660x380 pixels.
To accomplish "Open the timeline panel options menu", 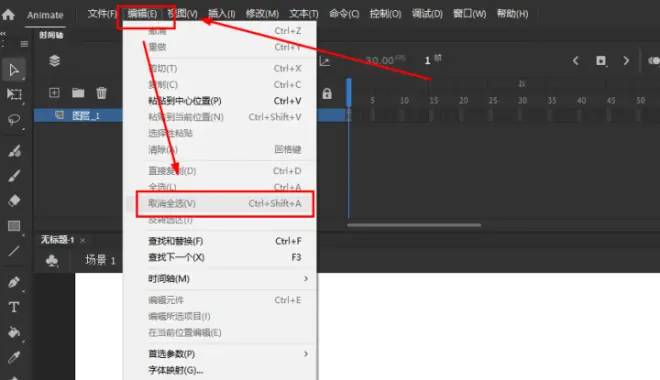I will (24, 44).
